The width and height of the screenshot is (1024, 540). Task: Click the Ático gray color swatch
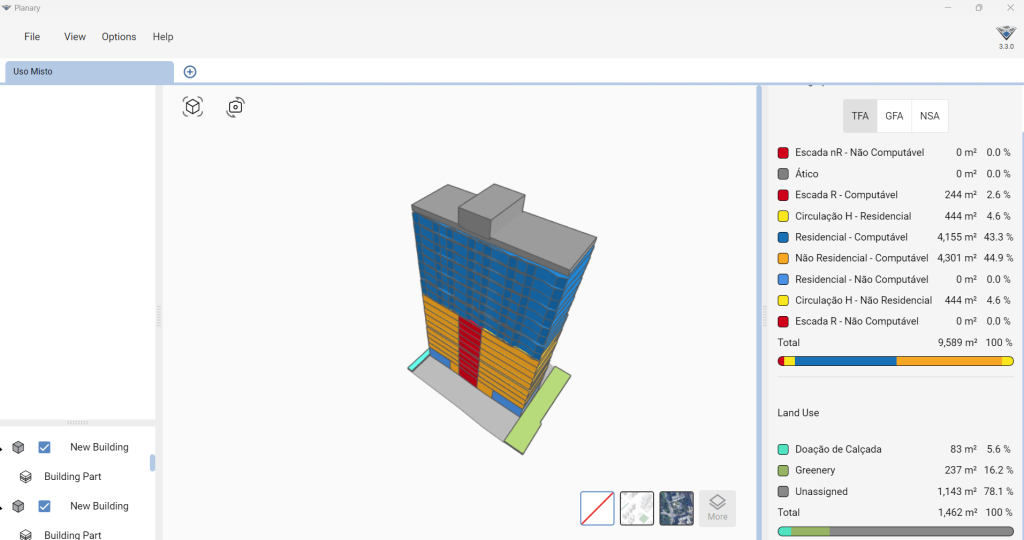coord(783,174)
